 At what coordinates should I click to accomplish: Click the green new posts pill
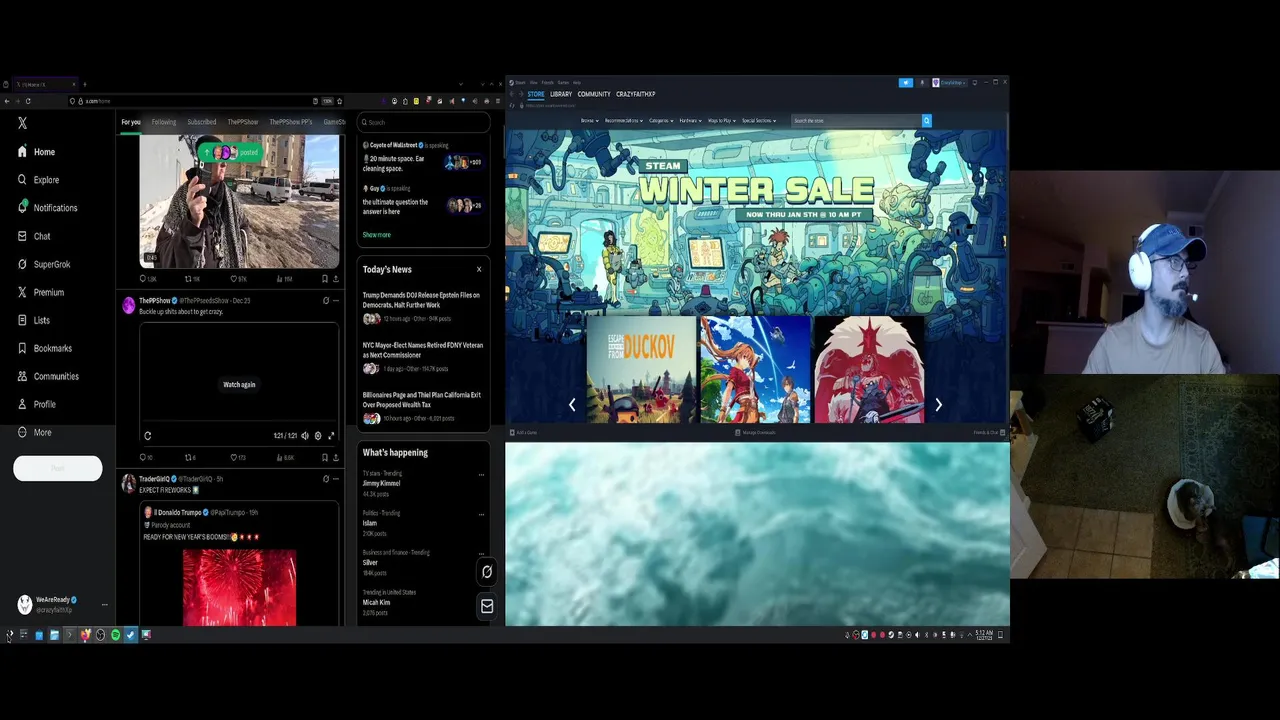[x=229, y=152]
